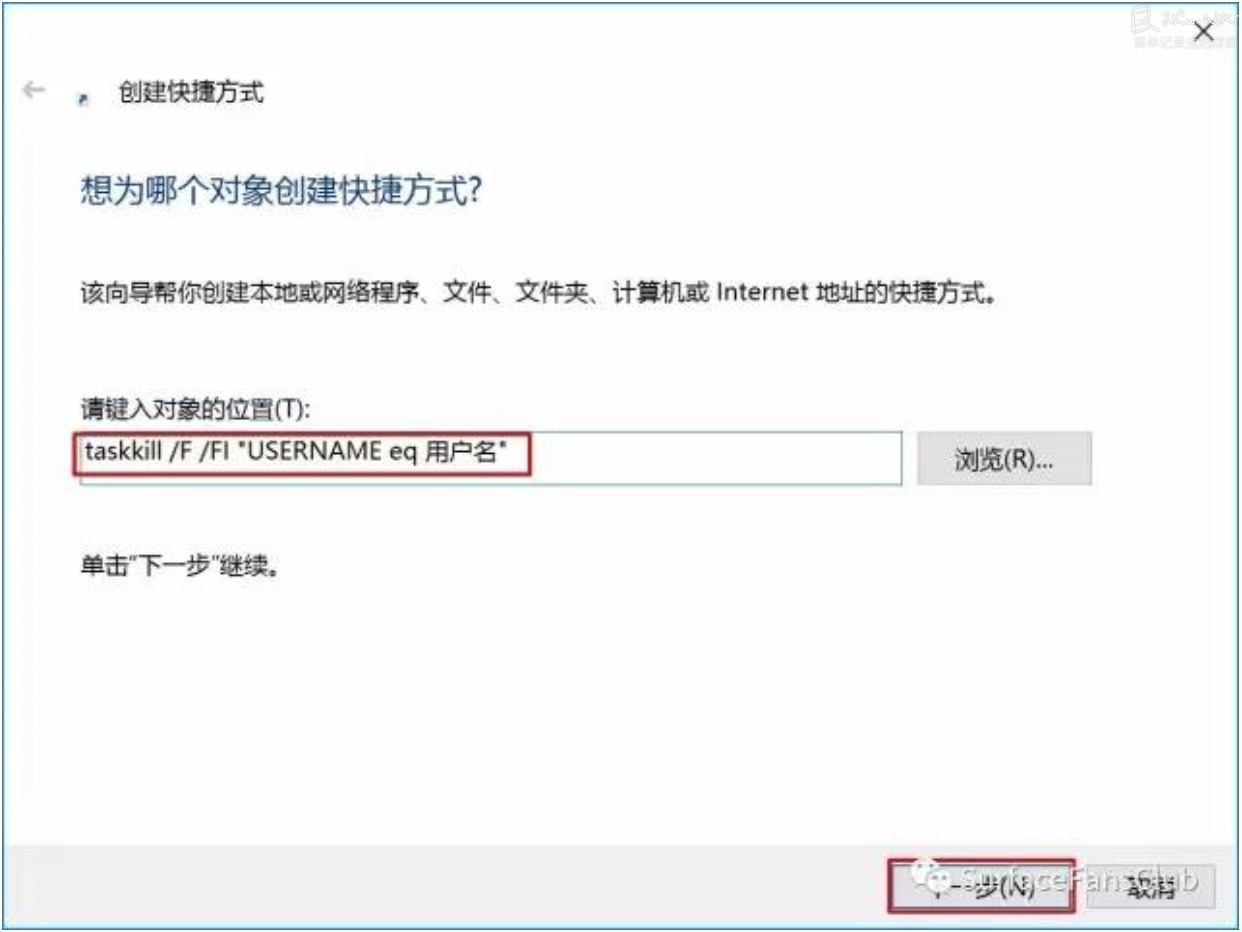1242x932 pixels.
Task: Click the hint text 单击"下一步"继续。
Action: pos(178,567)
